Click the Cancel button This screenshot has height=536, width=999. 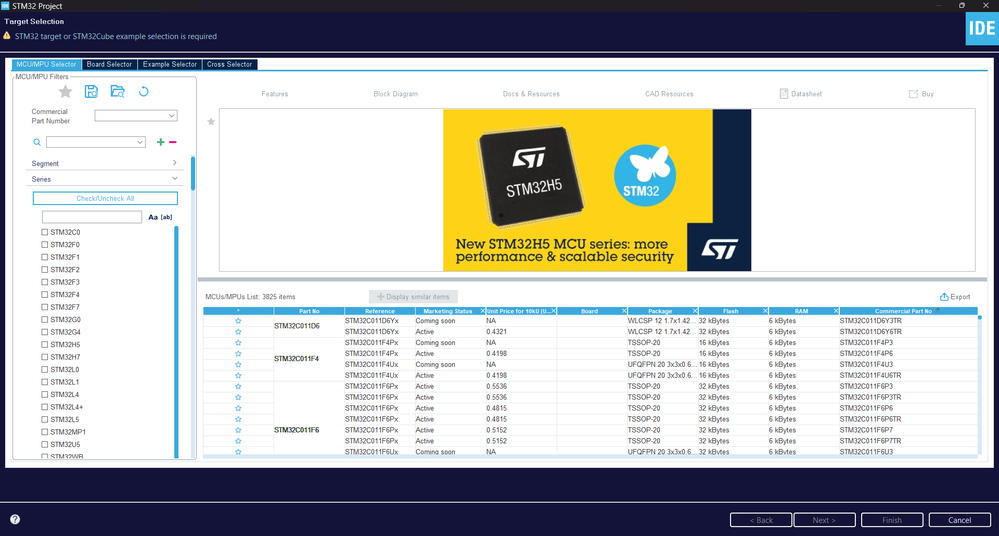coord(959,520)
